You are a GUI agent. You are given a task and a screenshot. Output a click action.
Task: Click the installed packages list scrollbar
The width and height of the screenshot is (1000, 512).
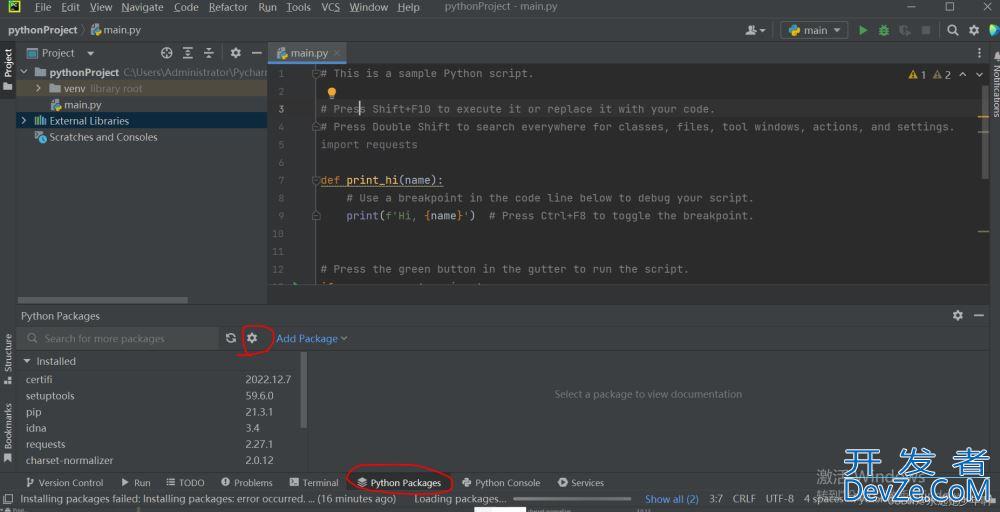[x=304, y=390]
